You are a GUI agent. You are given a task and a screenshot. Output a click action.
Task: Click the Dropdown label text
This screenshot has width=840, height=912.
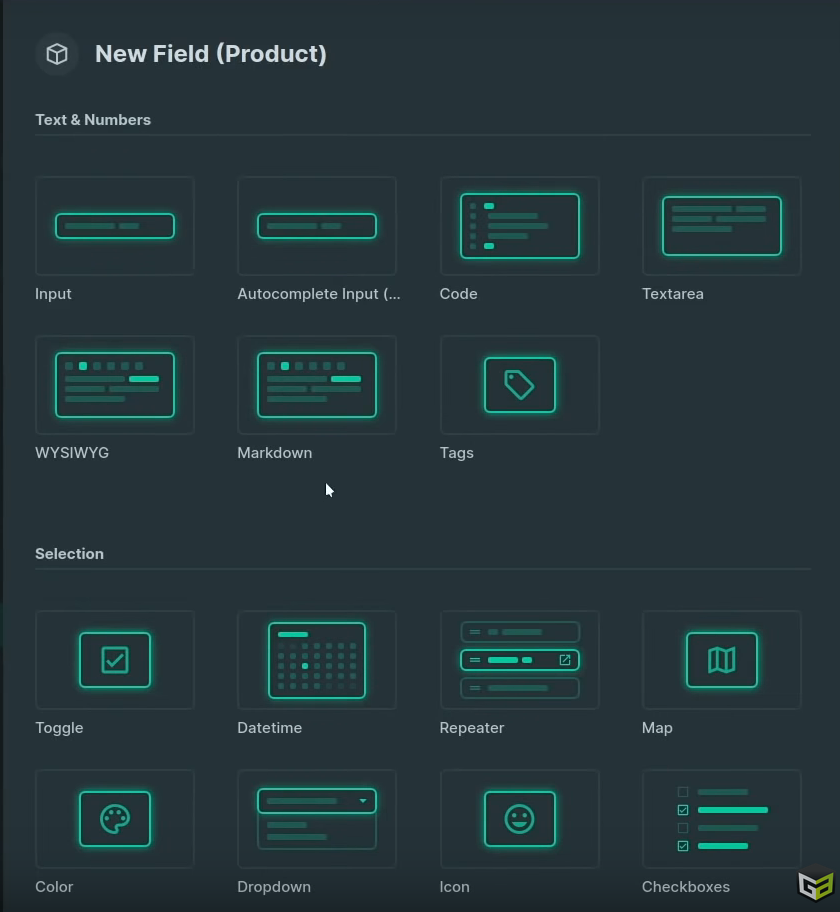click(x=274, y=887)
